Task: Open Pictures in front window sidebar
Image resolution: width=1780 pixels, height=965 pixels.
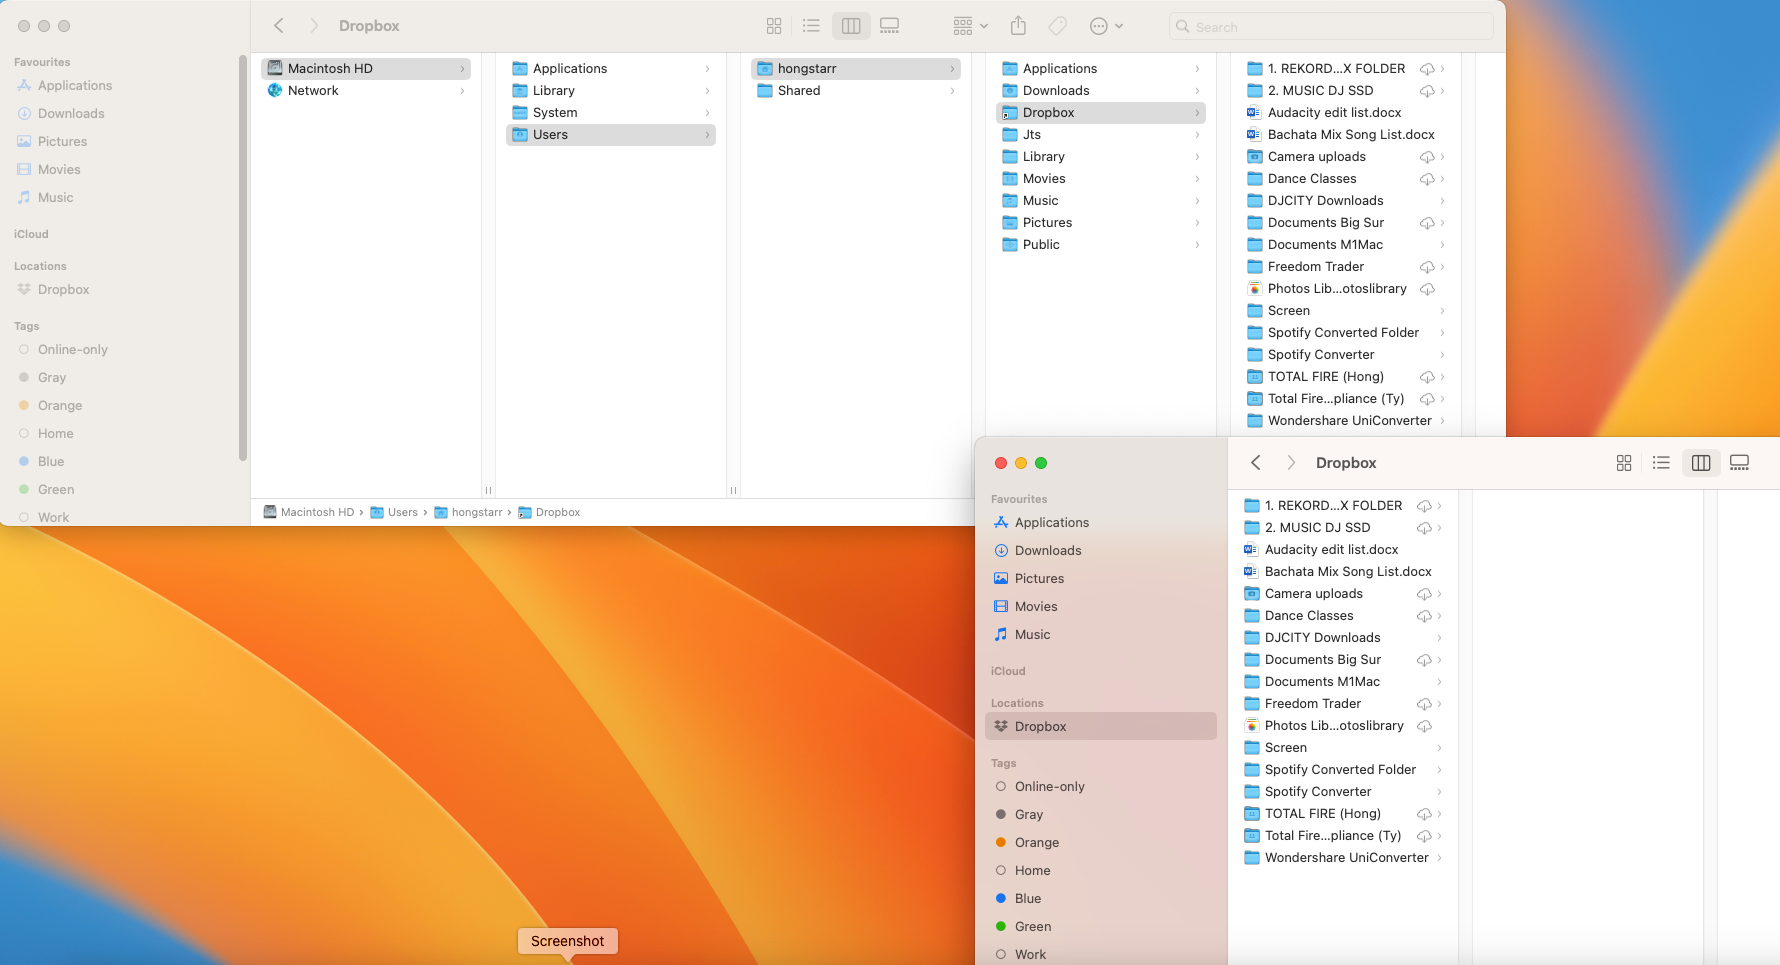Action: pos(1101,579)
